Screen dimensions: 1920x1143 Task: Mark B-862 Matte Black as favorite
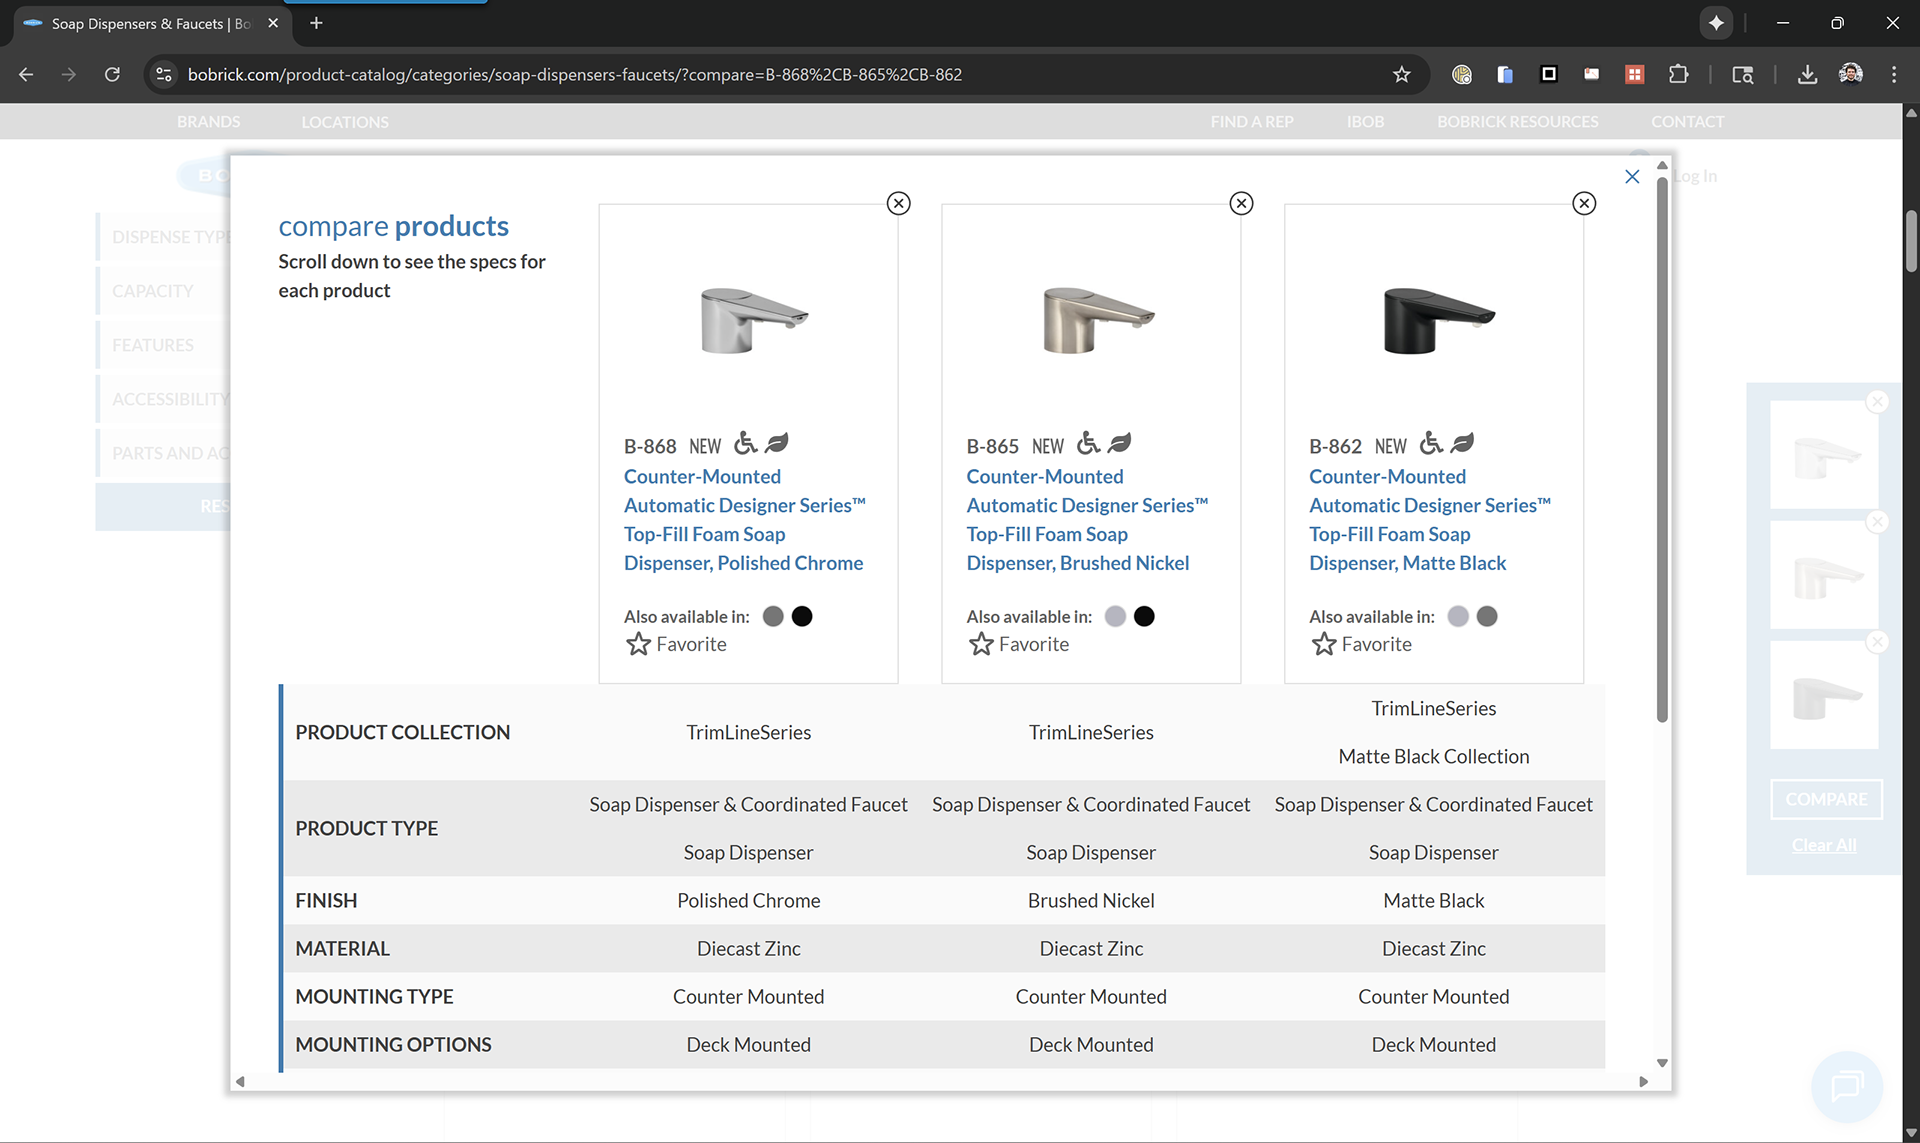click(x=1361, y=645)
